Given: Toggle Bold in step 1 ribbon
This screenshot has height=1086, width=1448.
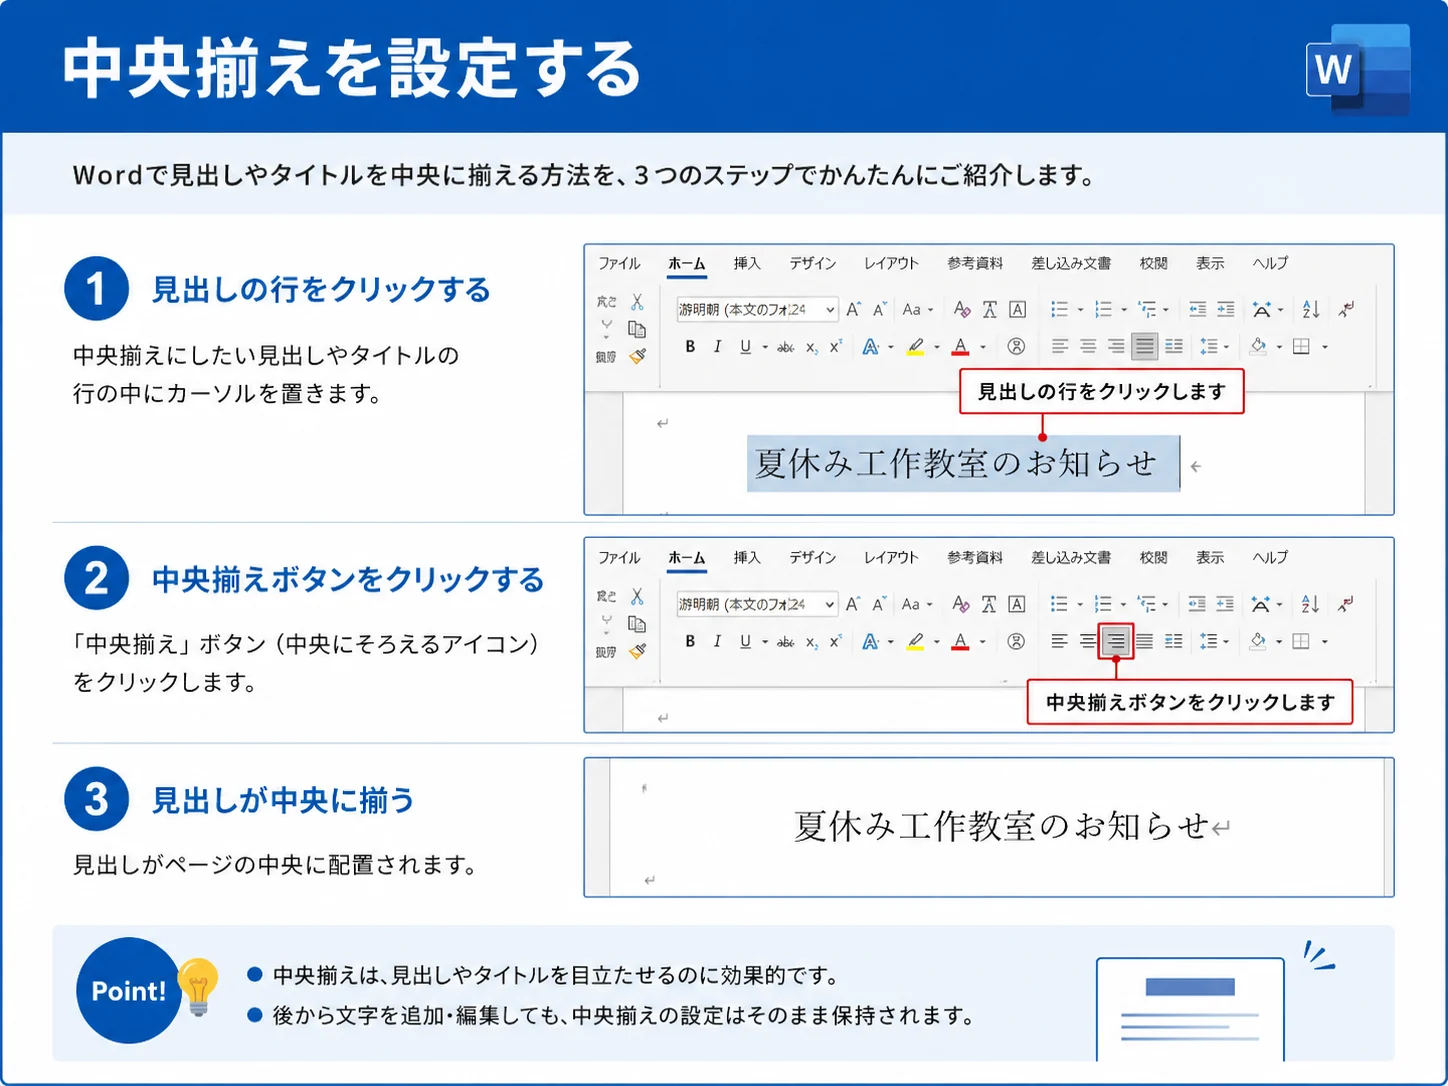Looking at the screenshot, I should coord(690,347).
